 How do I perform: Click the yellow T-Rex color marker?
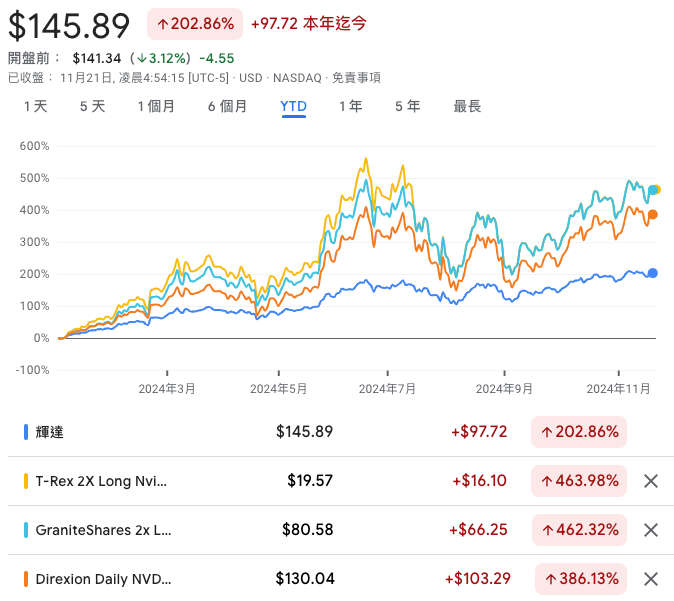(x=26, y=481)
